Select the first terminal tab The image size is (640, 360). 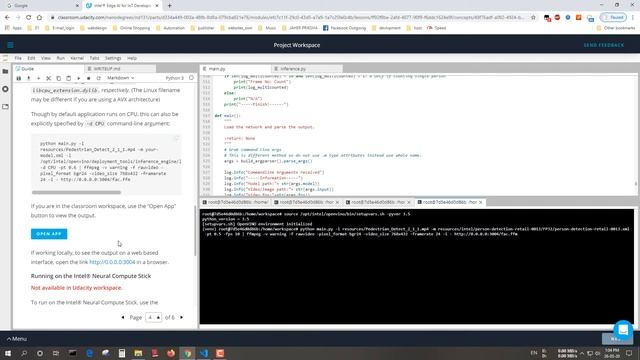(x=236, y=202)
